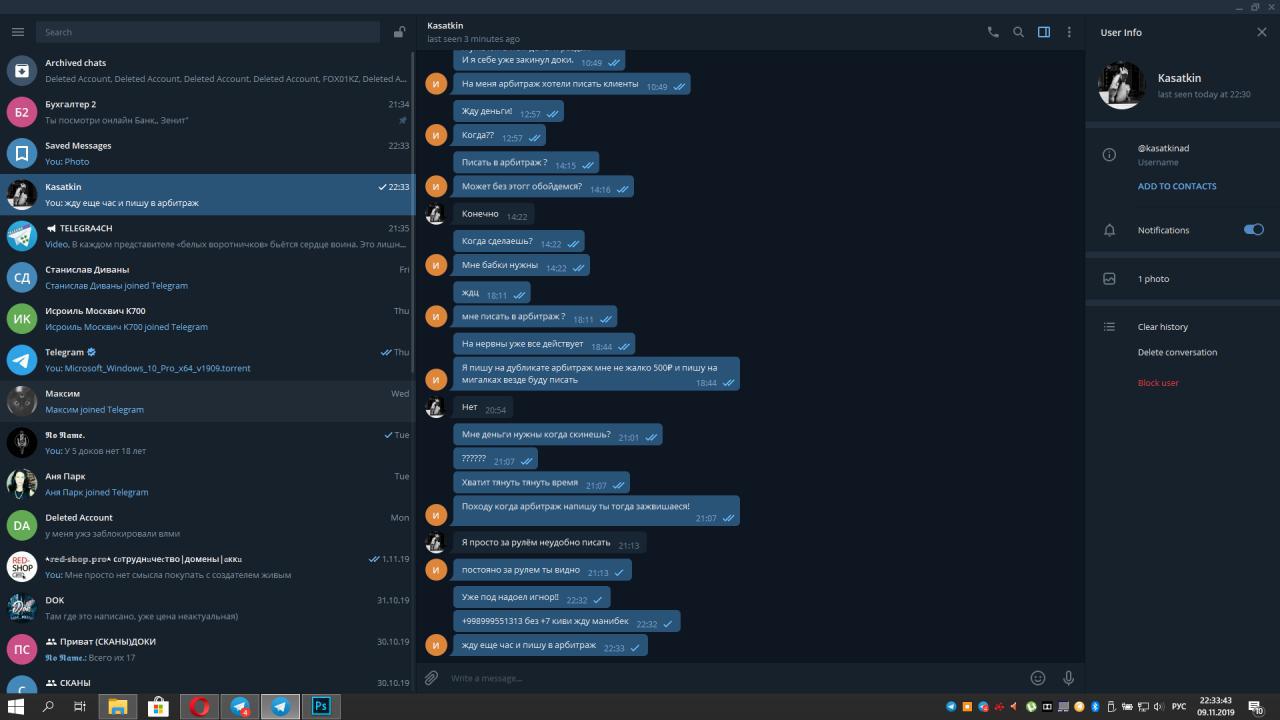
Task: Open the Аня Парк chat
Action: tap(207, 484)
